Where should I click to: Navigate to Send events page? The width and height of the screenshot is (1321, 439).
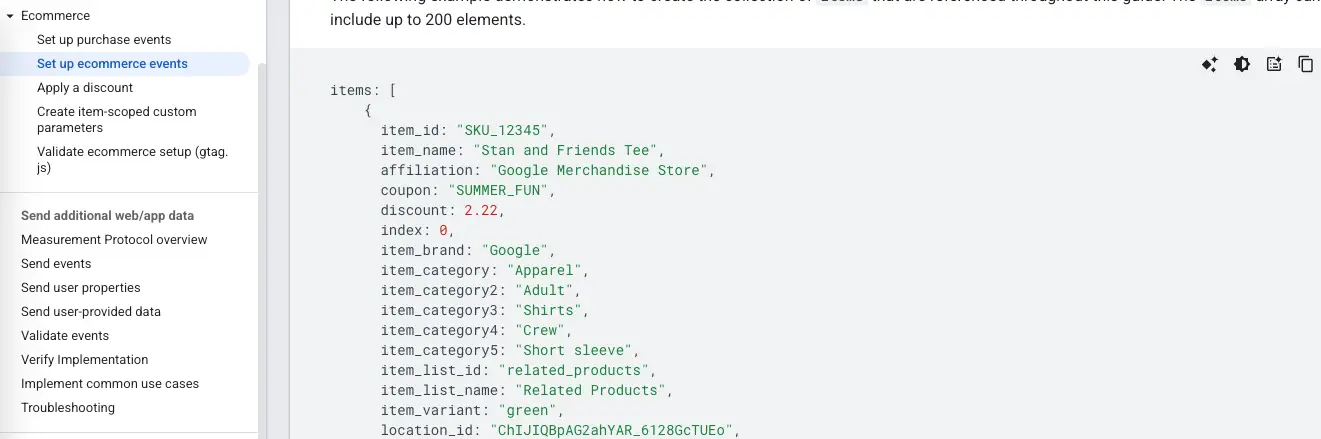pyautogui.click(x=56, y=264)
